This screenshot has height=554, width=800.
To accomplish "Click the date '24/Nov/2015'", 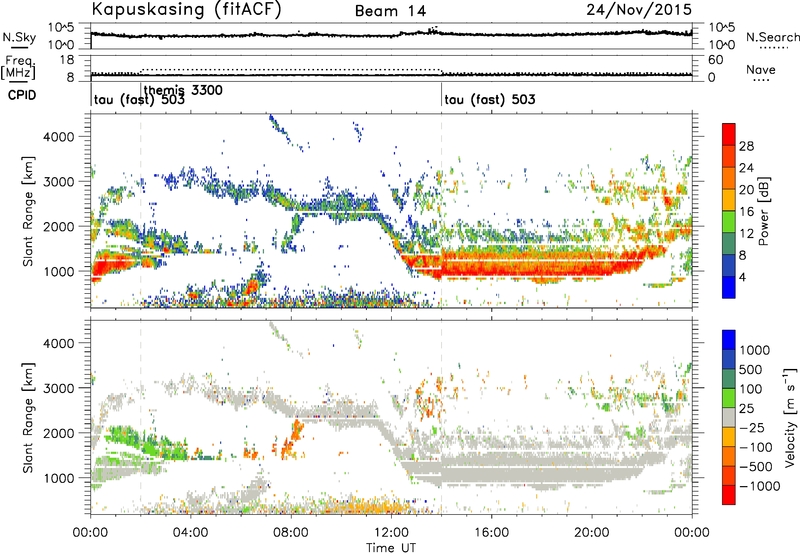I will click(x=639, y=9).
